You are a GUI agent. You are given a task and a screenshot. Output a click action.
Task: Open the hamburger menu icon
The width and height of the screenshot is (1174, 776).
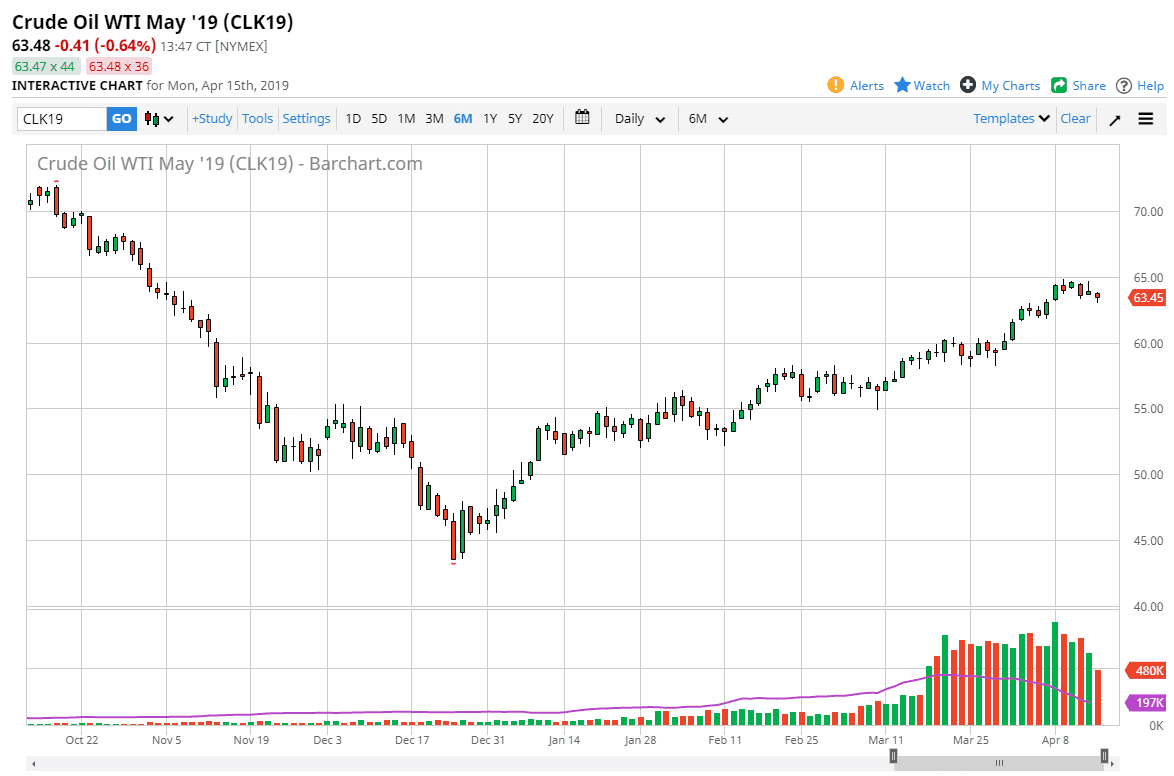(x=1146, y=119)
